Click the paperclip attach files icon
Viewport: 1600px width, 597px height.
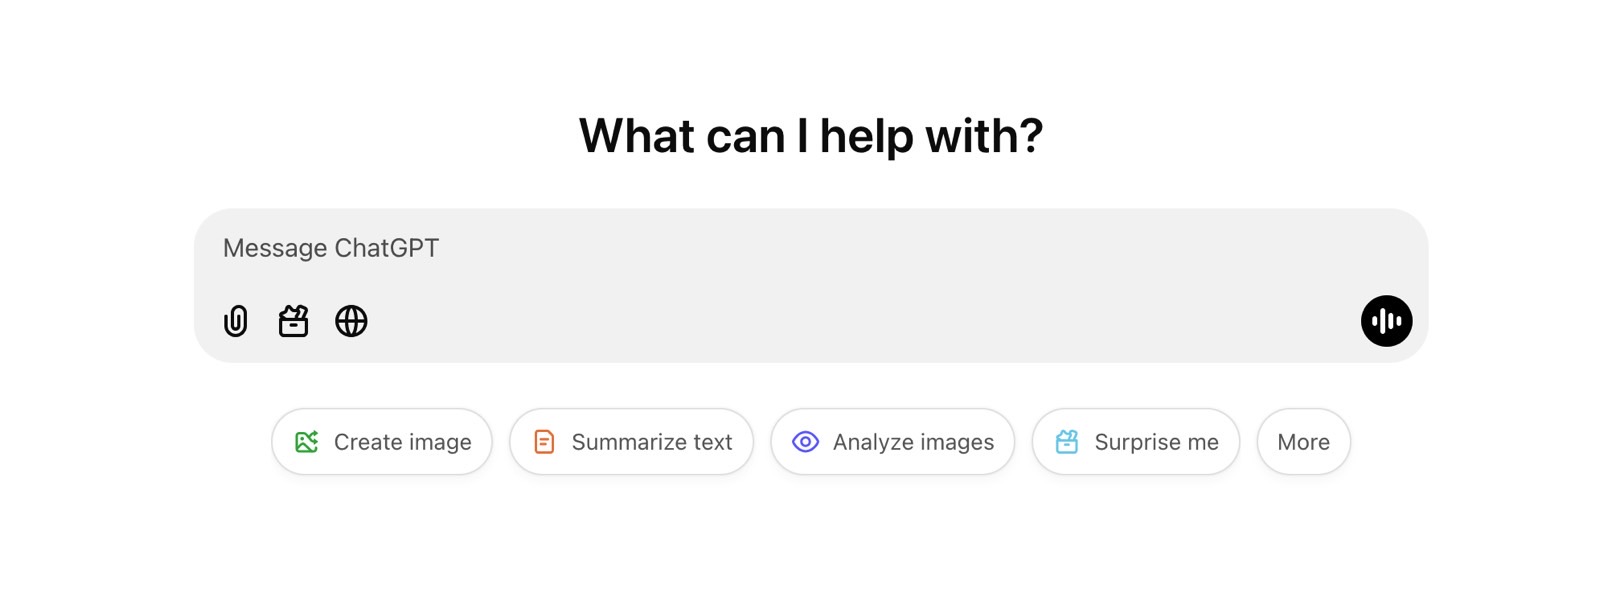click(236, 321)
